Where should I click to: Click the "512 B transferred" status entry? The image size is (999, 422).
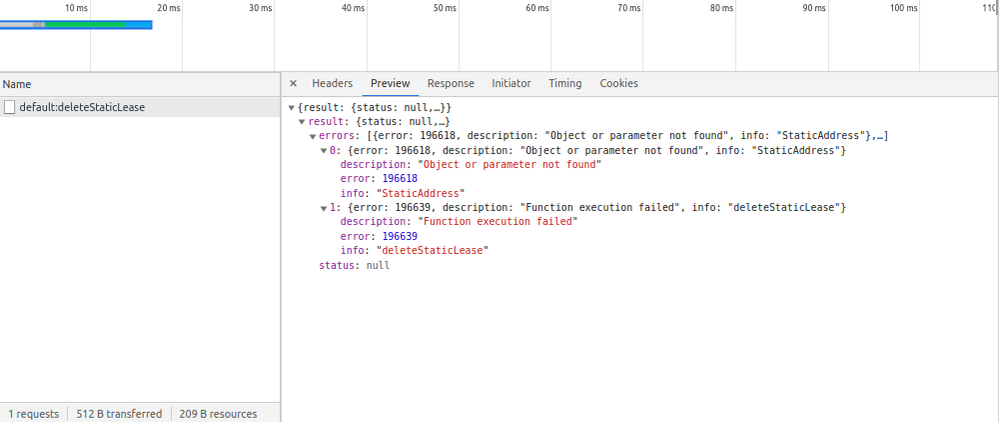click(119, 414)
